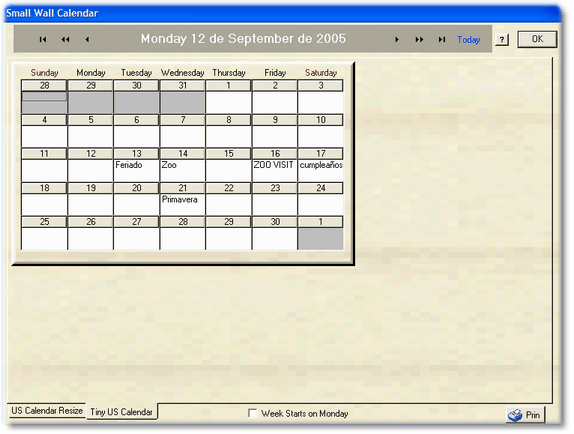Advance with single-right arrow
574x434 pixels.
pos(397,39)
